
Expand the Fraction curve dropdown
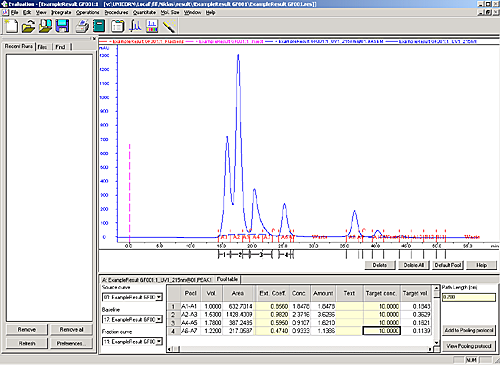[x=159, y=341]
